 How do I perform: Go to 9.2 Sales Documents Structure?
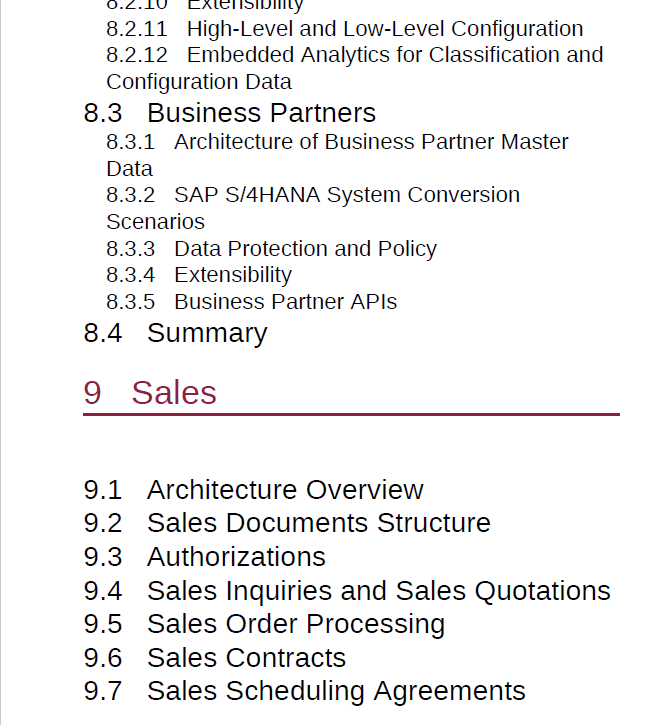coord(287,523)
